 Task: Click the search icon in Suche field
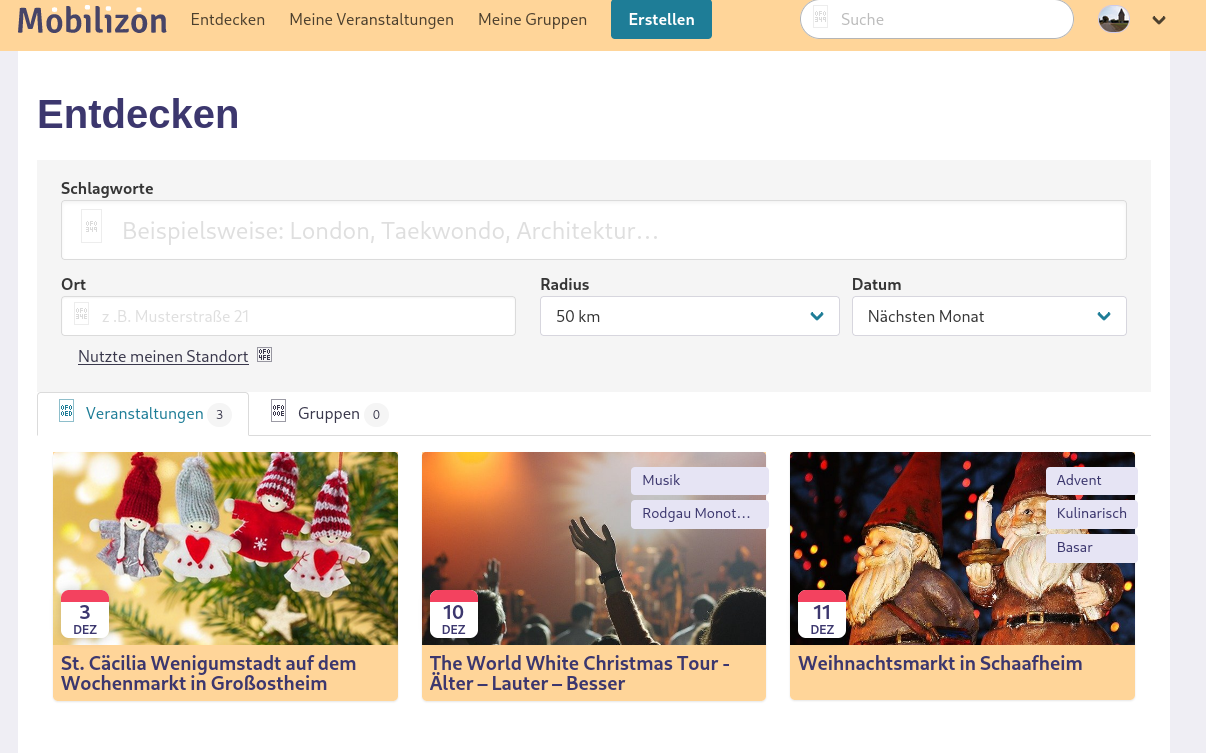[x=820, y=17]
